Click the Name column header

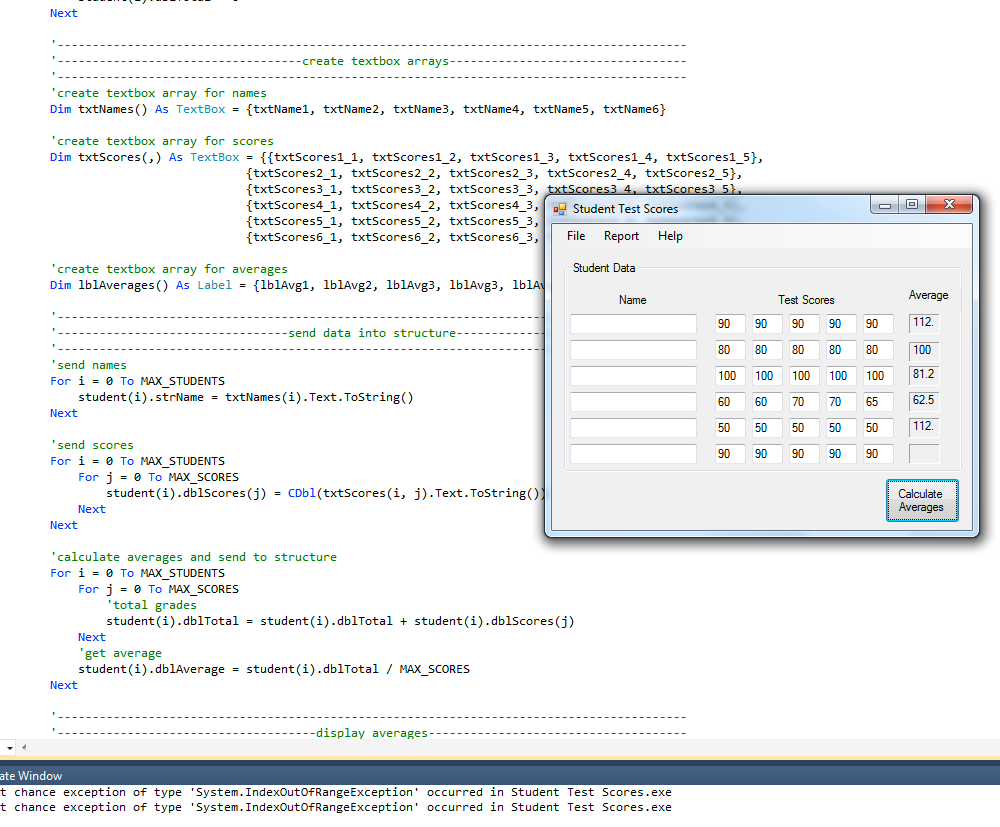click(x=633, y=300)
